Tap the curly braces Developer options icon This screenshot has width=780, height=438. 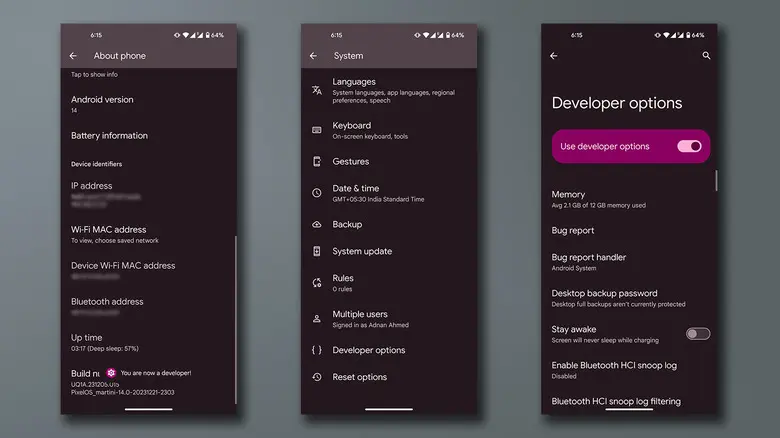click(x=317, y=350)
